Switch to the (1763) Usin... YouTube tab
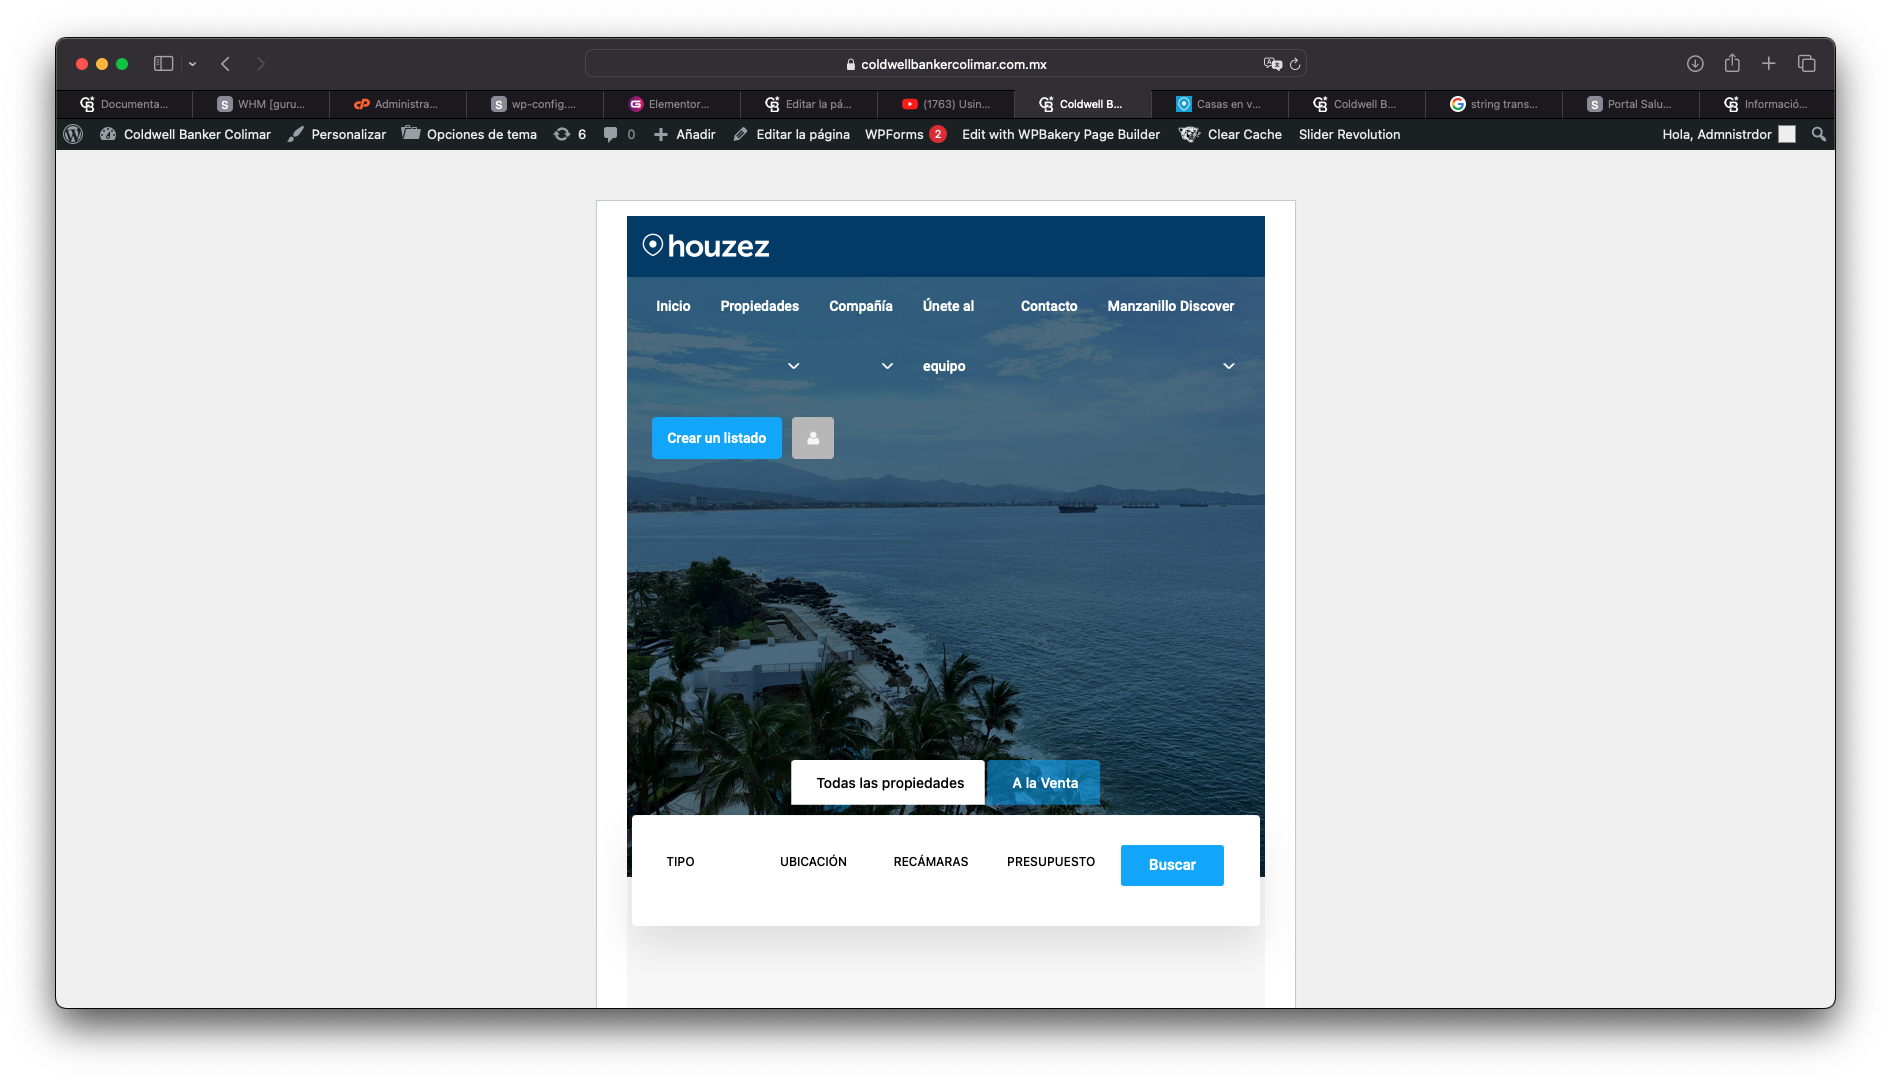Image resolution: width=1891 pixels, height=1082 pixels. pyautogui.click(x=946, y=104)
